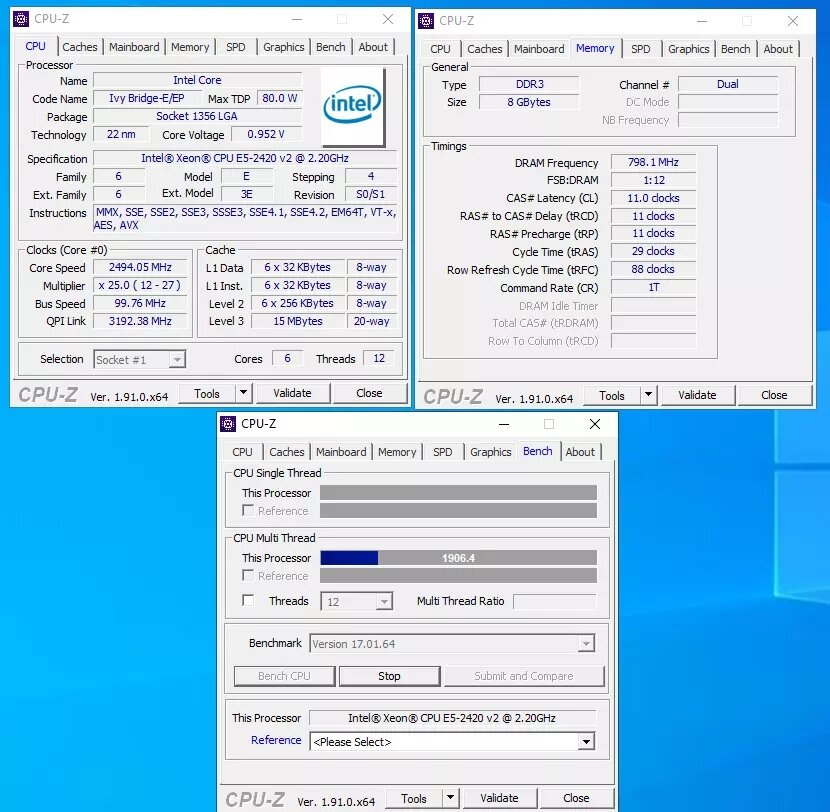Click the Stop button in Bench window

pos(389,676)
